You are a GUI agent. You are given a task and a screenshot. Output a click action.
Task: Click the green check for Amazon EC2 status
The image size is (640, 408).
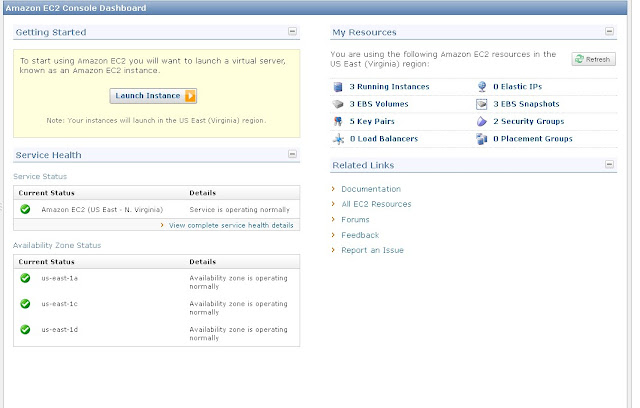[25, 209]
